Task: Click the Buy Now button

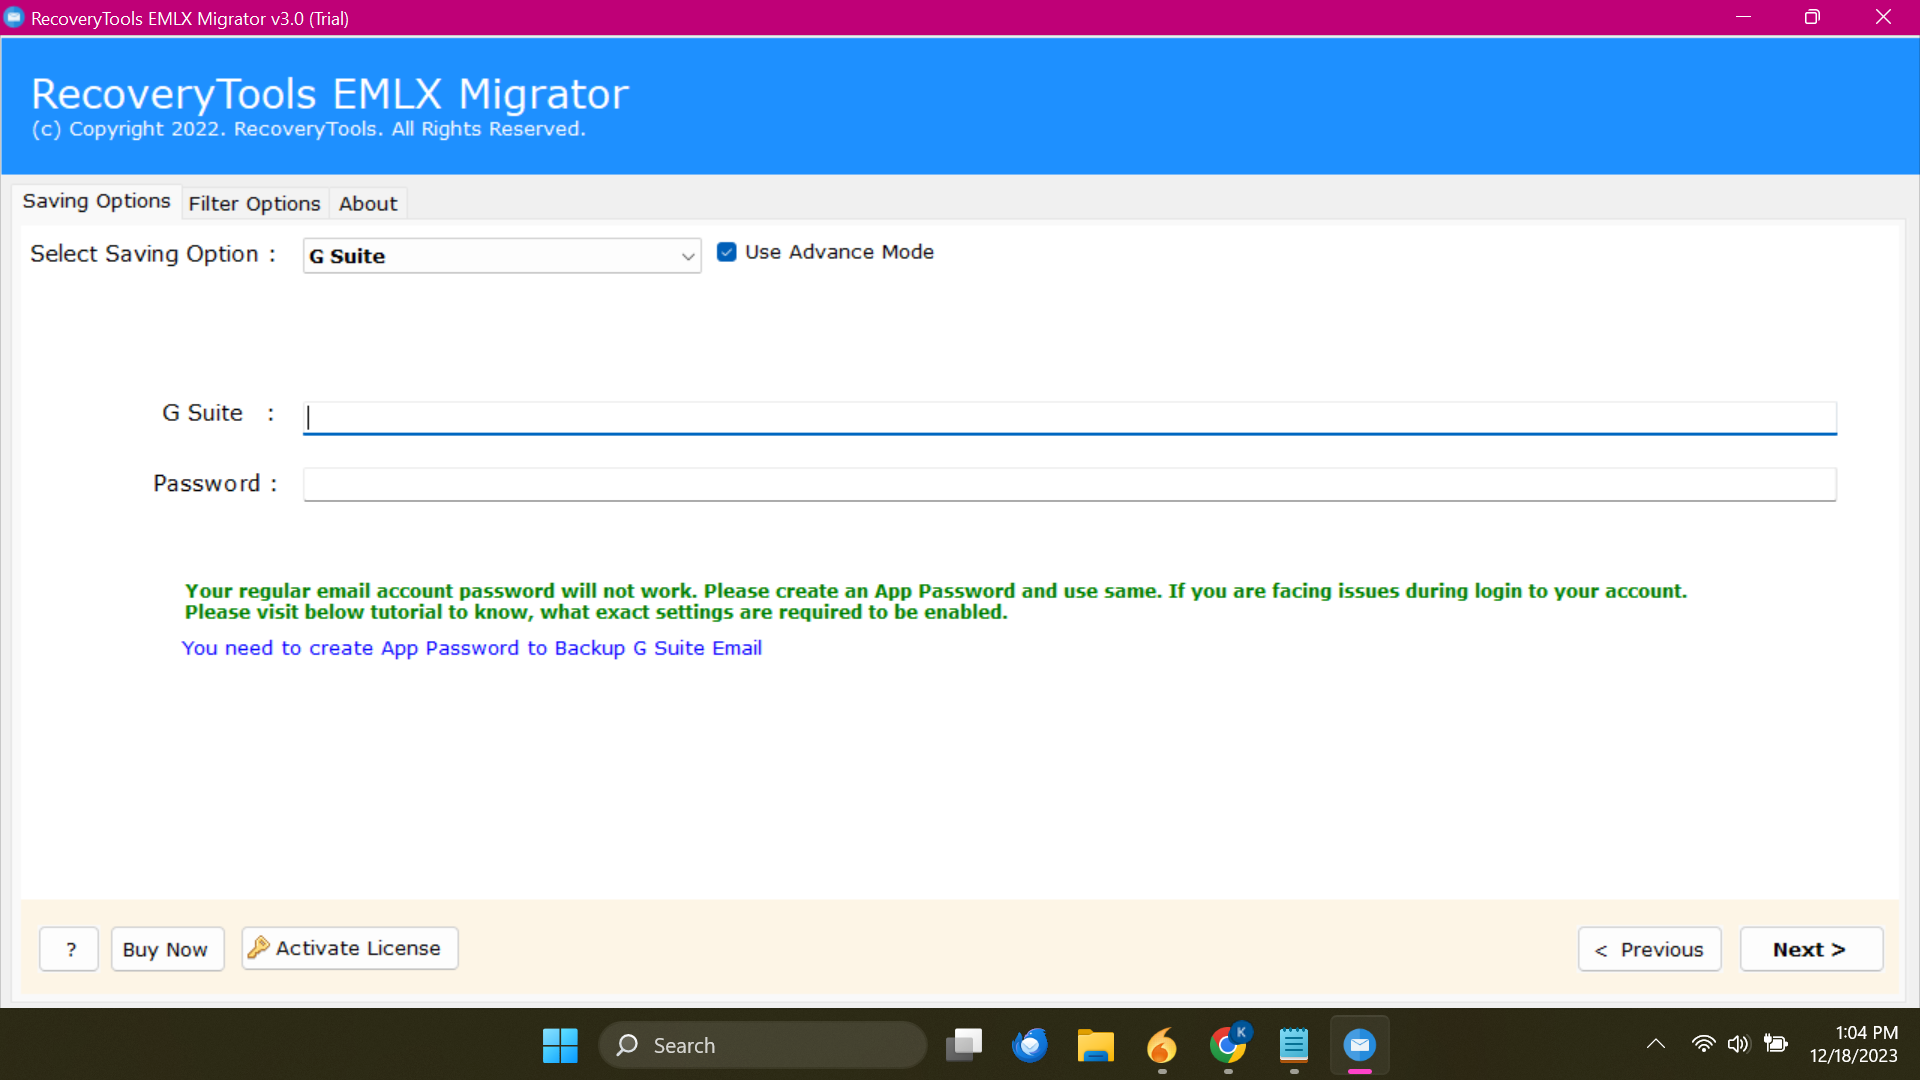Action: pos(167,949)
